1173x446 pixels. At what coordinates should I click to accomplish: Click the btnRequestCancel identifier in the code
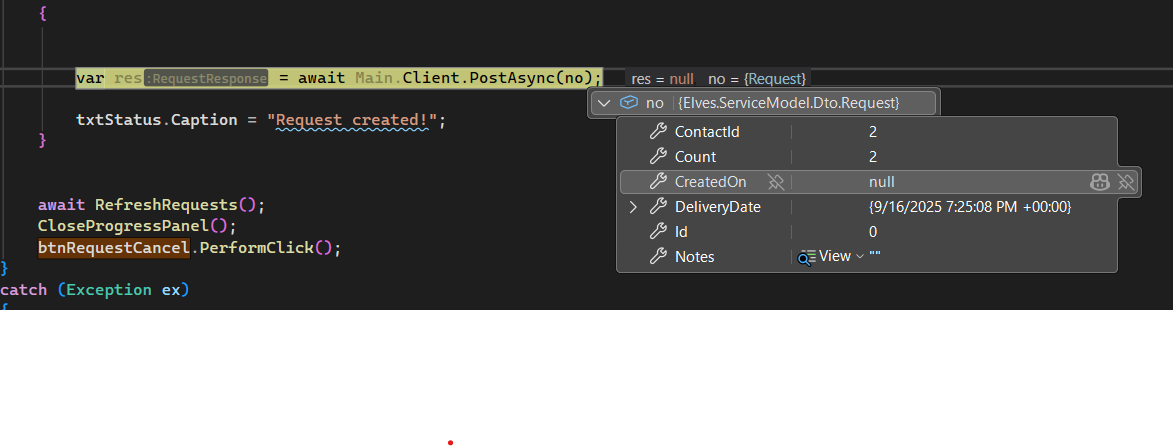pyautogui.click(x=114, y=248)
